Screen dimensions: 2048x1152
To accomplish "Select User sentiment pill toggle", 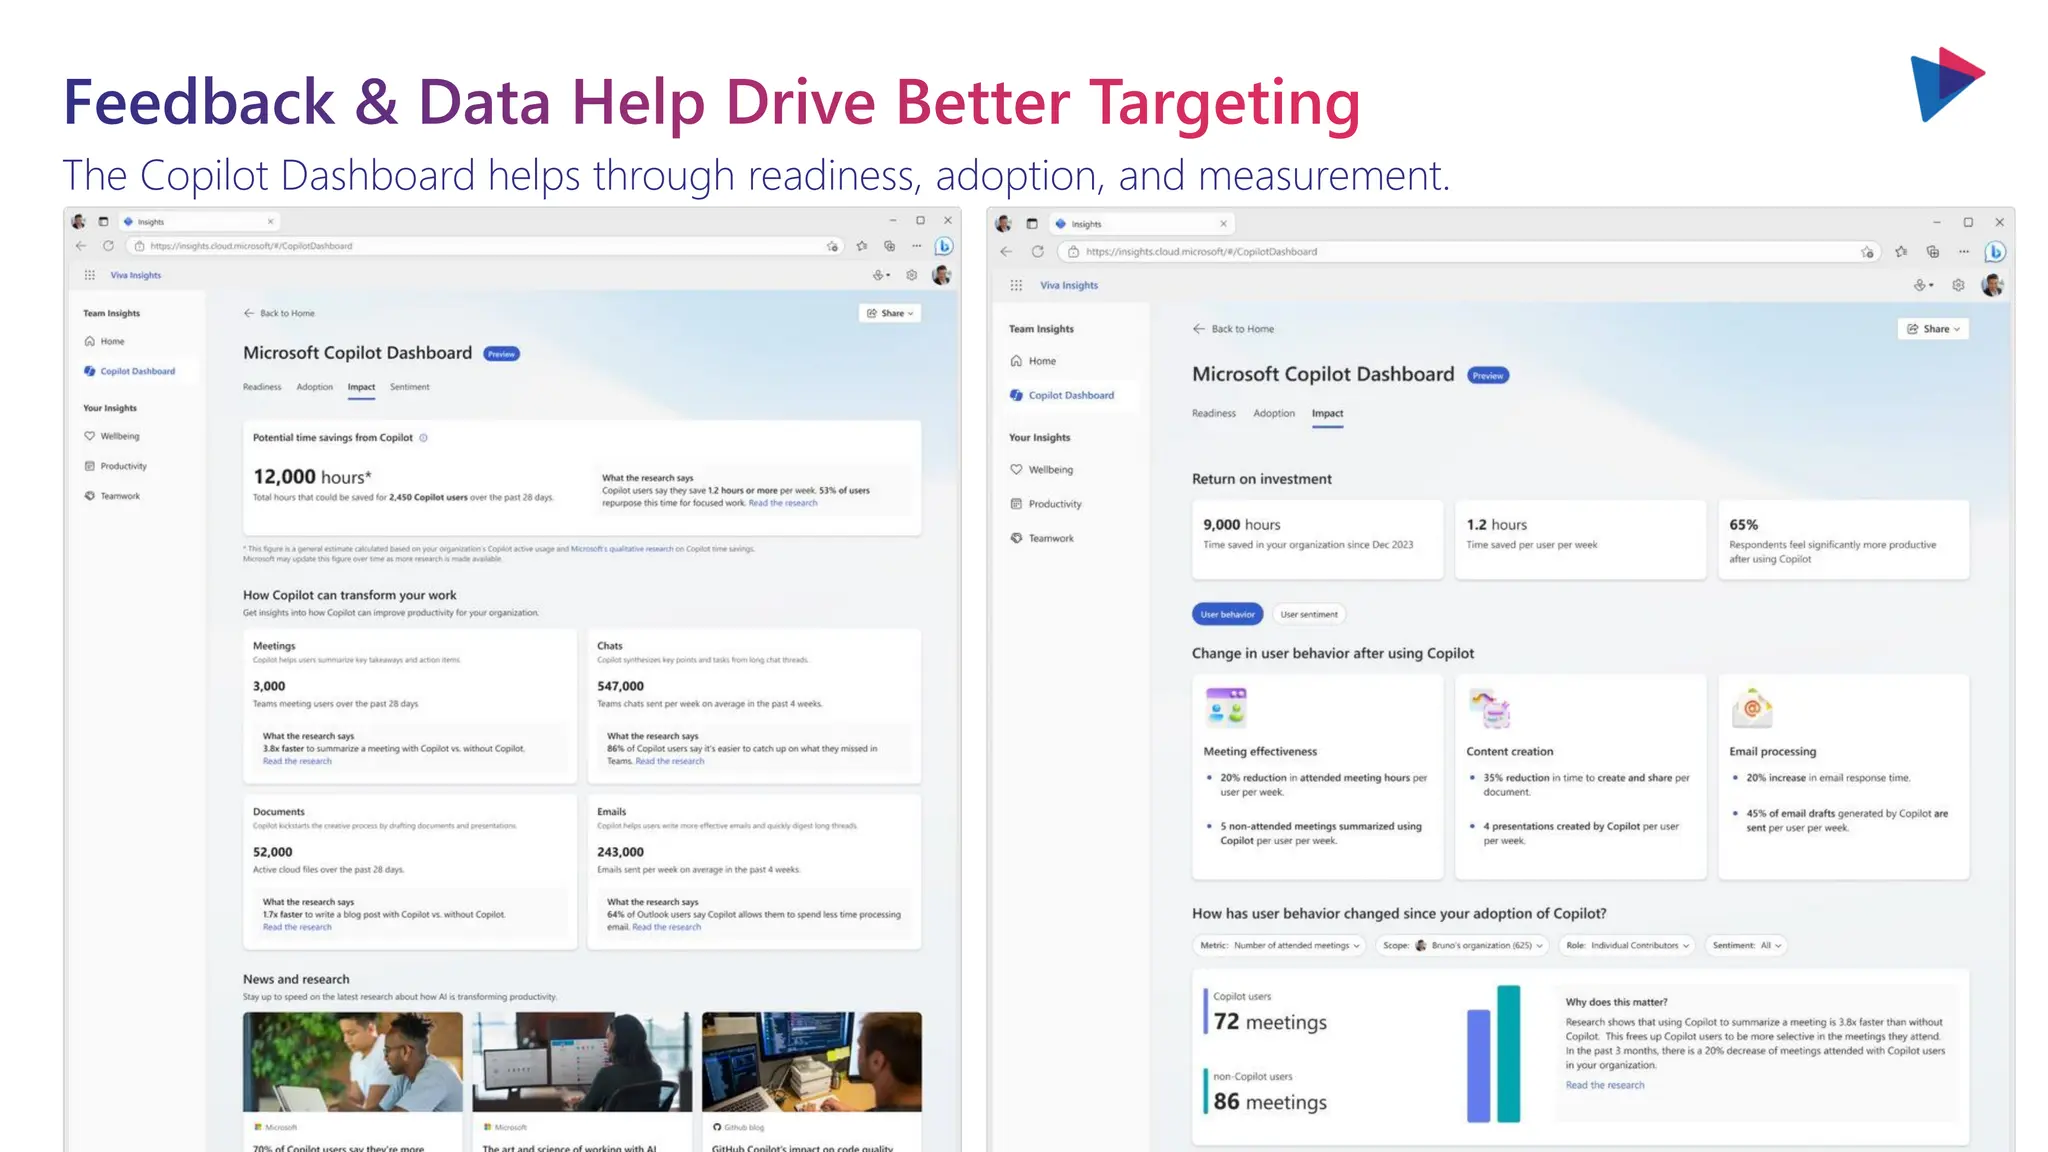I will [1309, 614].
